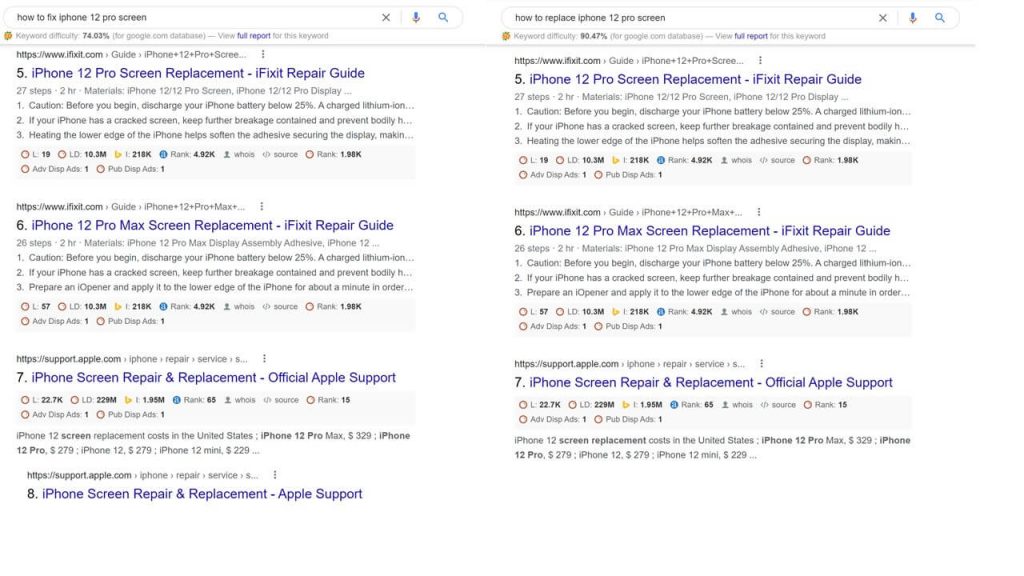1024x576 pixels.
Task: Click whois in left result 7 metrics
Action: pyautogui.click(x=240, y=400)
